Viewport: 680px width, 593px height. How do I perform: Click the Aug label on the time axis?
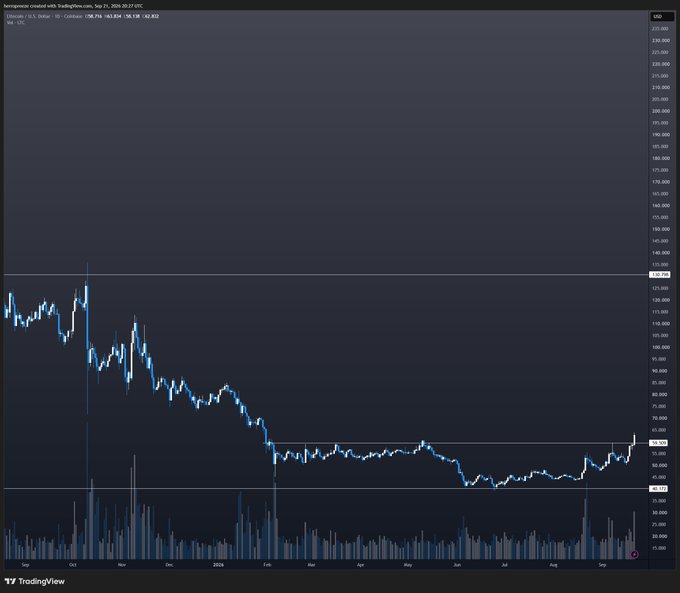[x=553, y=565]
